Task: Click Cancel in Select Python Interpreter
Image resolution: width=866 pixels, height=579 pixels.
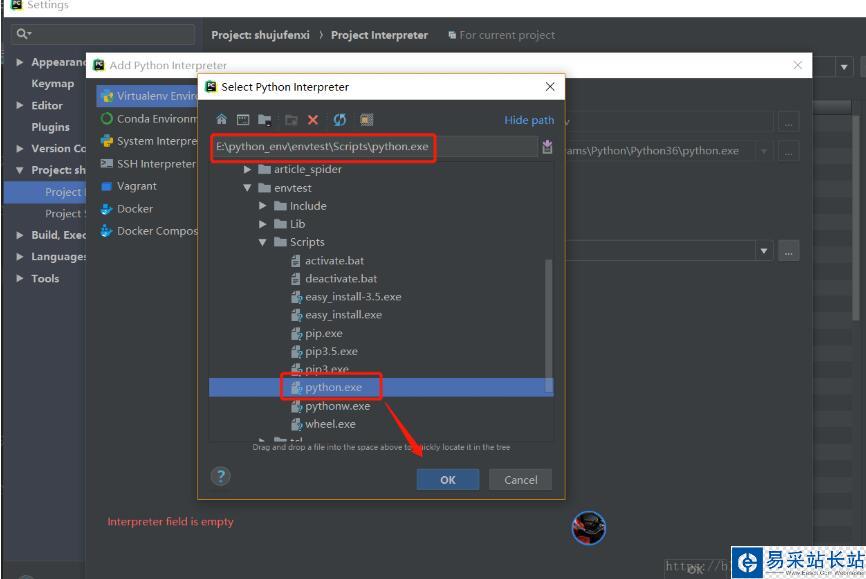Action: (520, 480)
